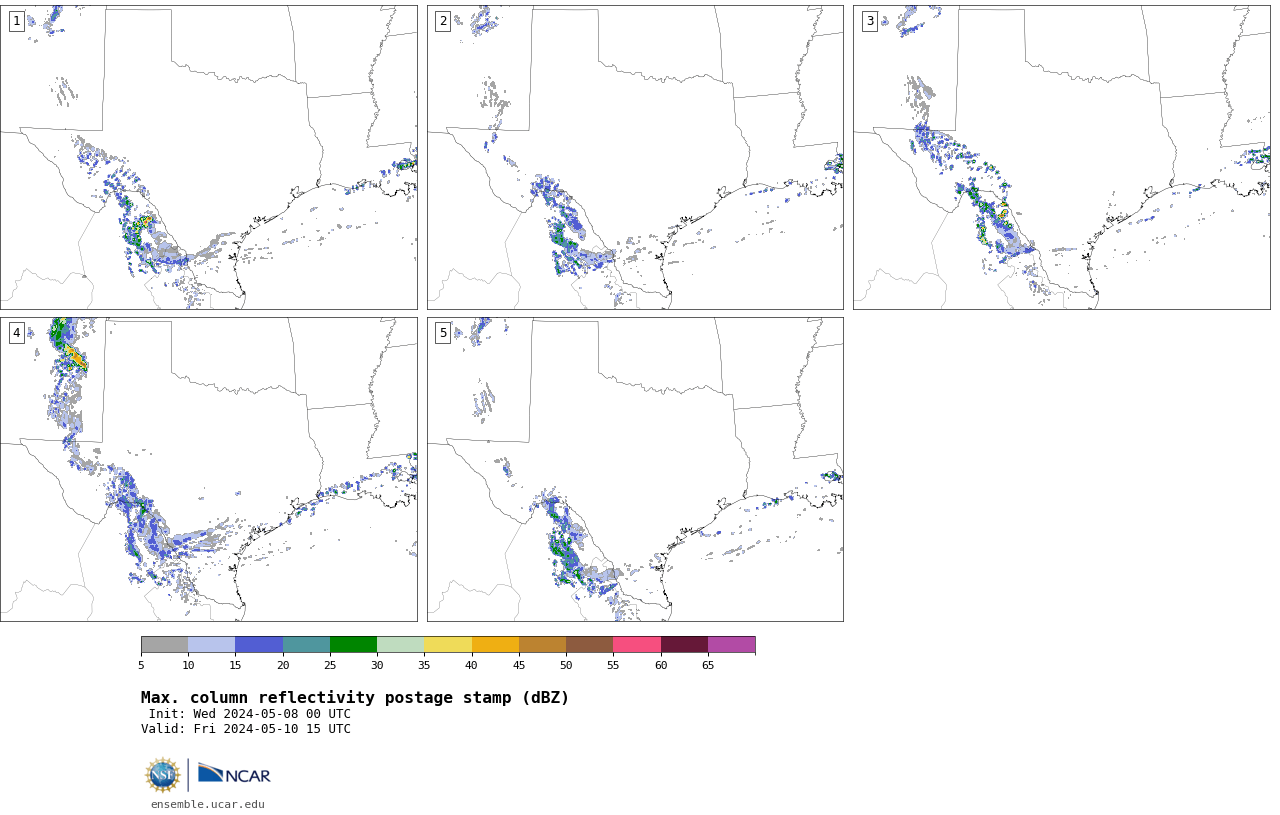Open ensemble member 5 postage stamp map
Screen dimensions: 1280x815
pyautogui.click(x=635, y=469)
